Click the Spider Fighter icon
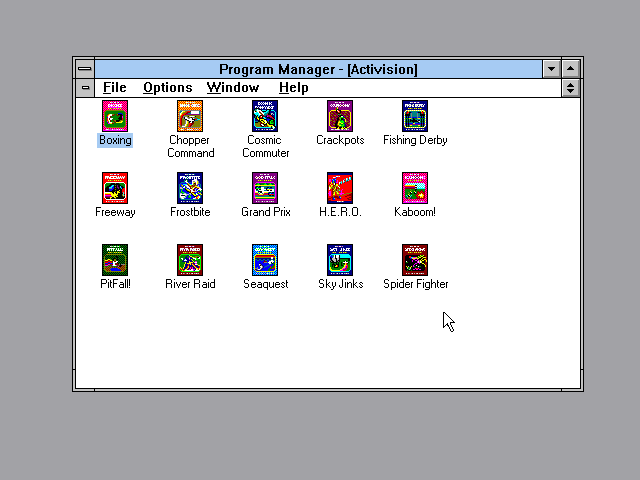 pos(415,260)
